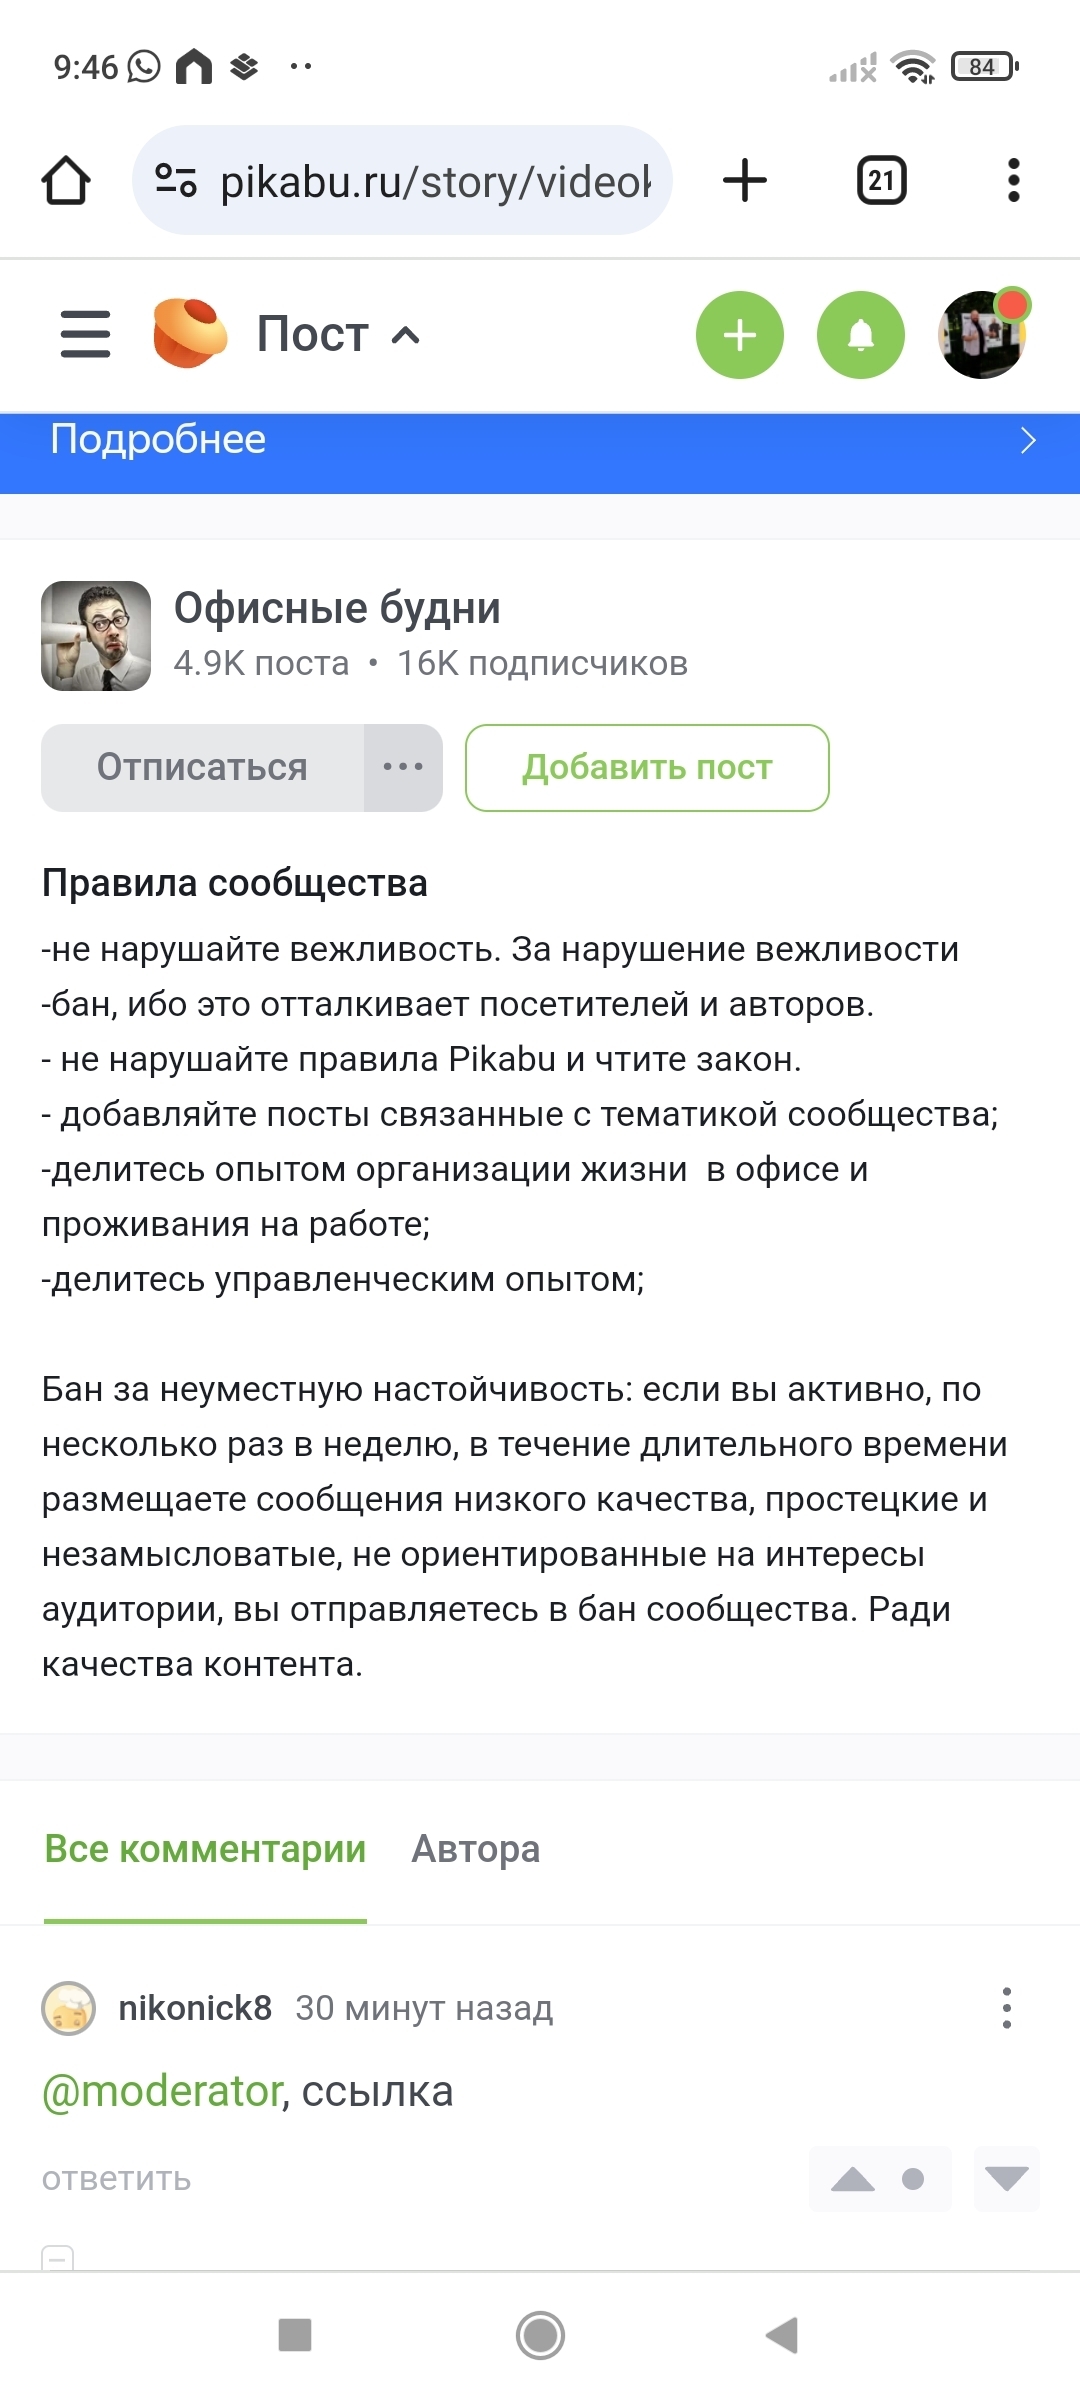Switch to the Автора comments tab

[476, 1849]
